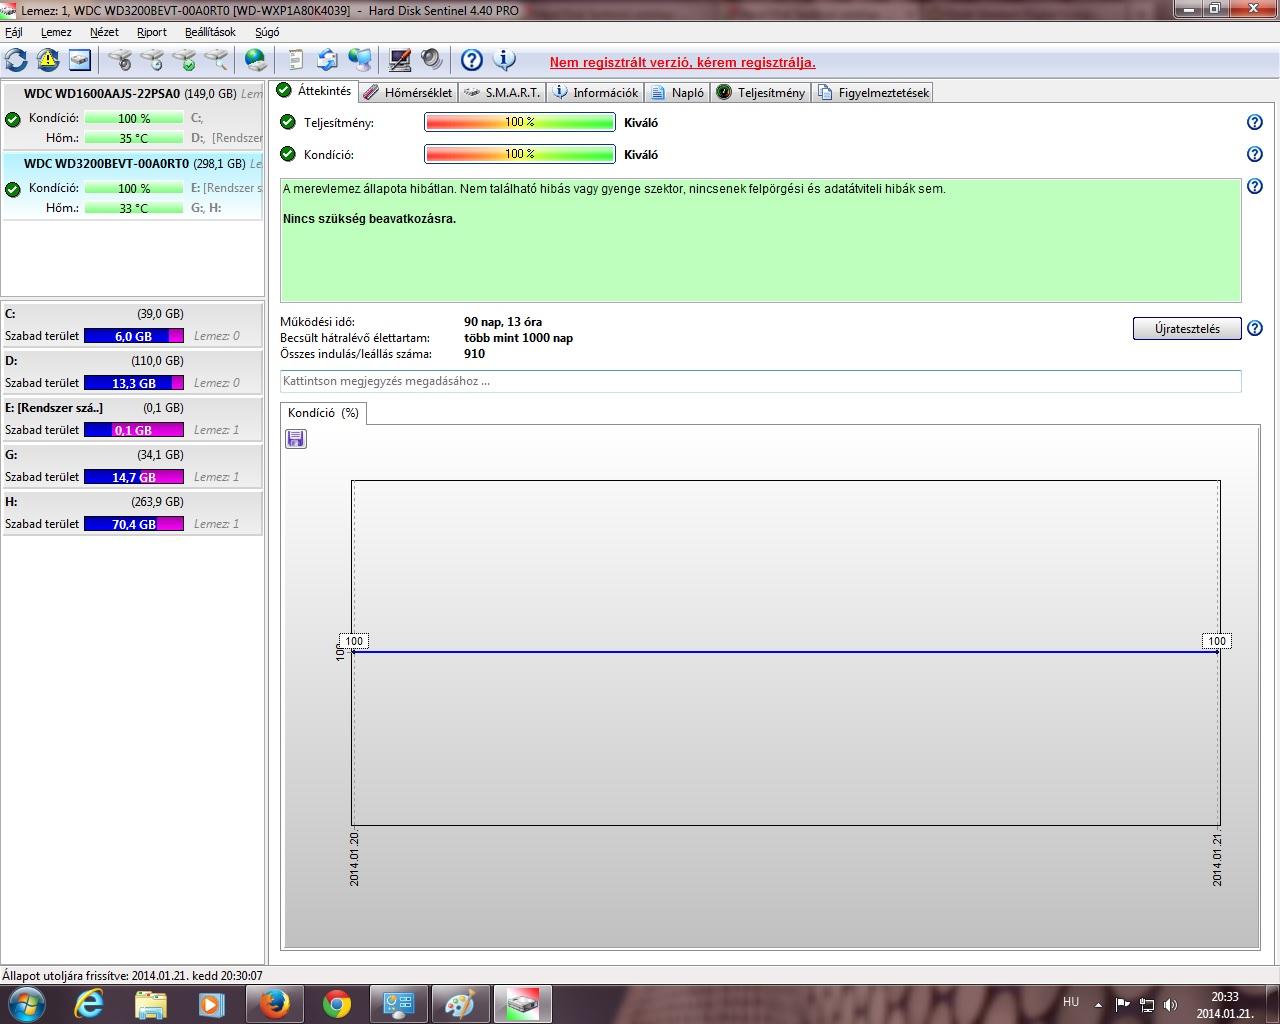Click the disk with magnifier icon
The image size is (1280, 1024).
click(x=216, y=60)
